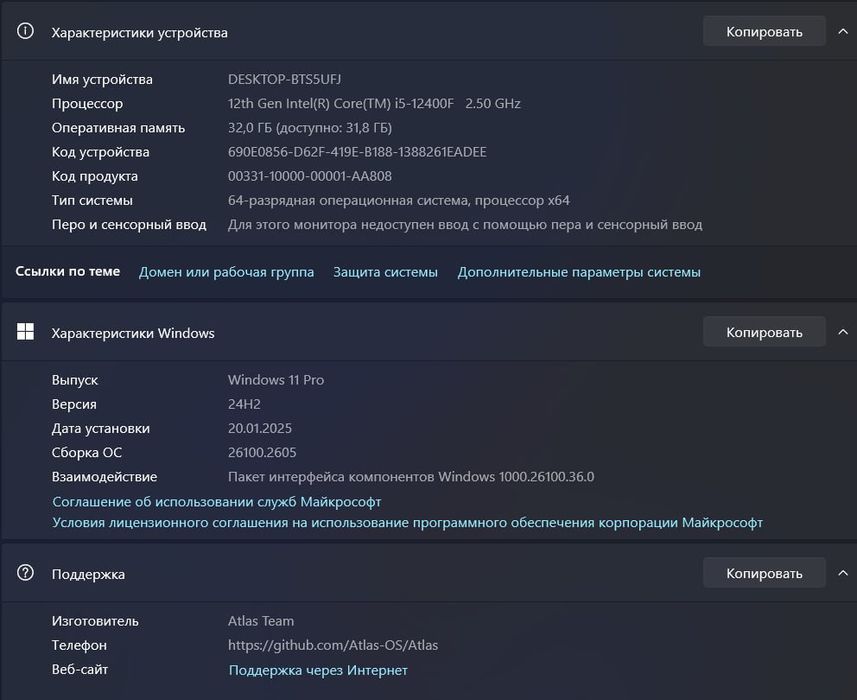The height and width of the screenshot is (700, 857).
Task: Collapse the Характеристики устройства section chevron
Action: [x=843, y=31]
